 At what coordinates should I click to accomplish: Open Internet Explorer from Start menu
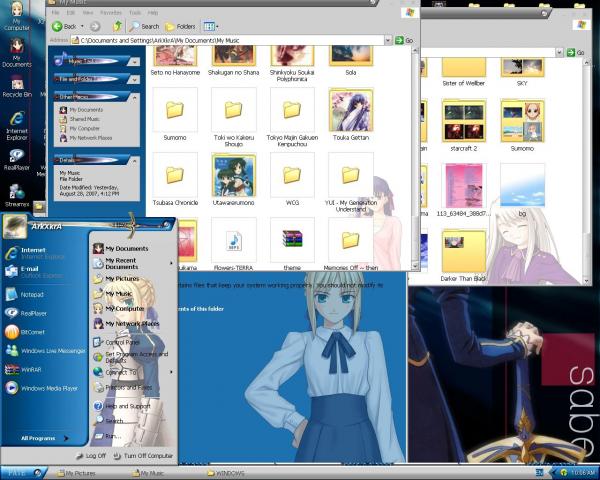(x=34, y=253)
